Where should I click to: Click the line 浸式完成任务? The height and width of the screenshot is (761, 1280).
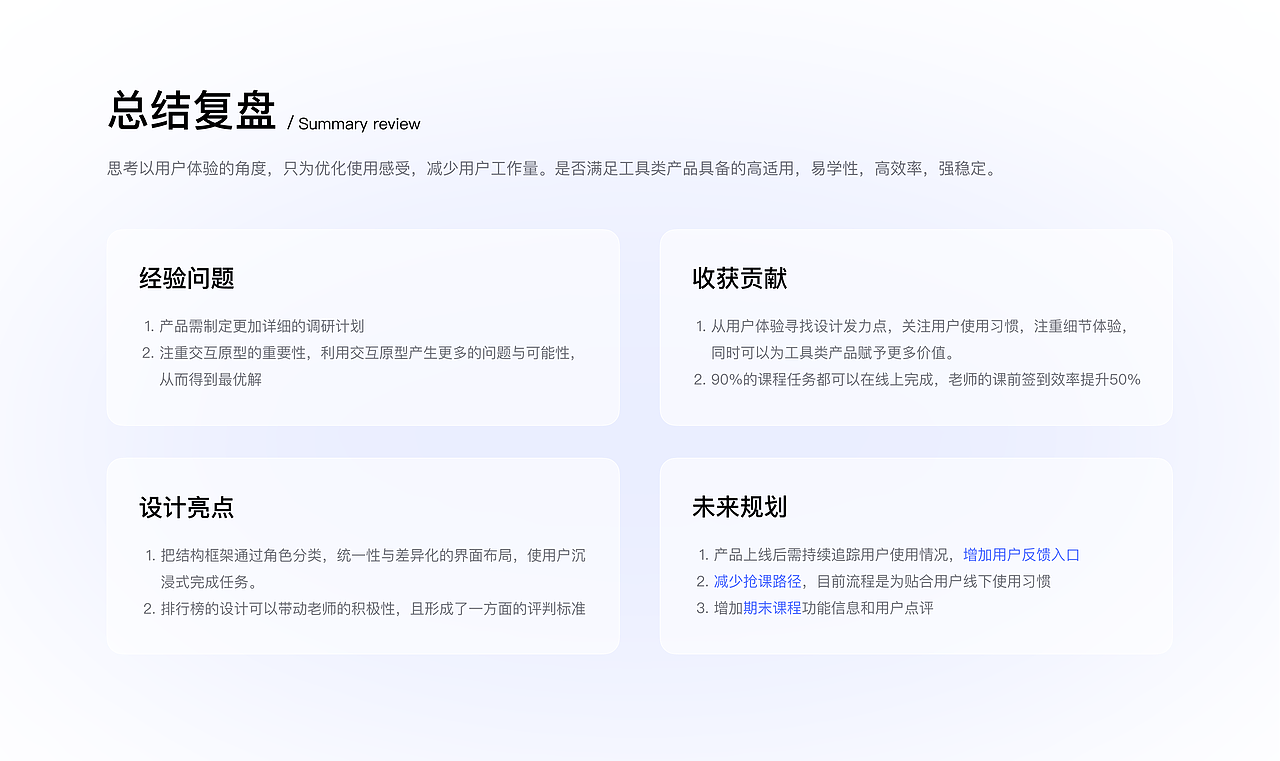coord(209,582)
